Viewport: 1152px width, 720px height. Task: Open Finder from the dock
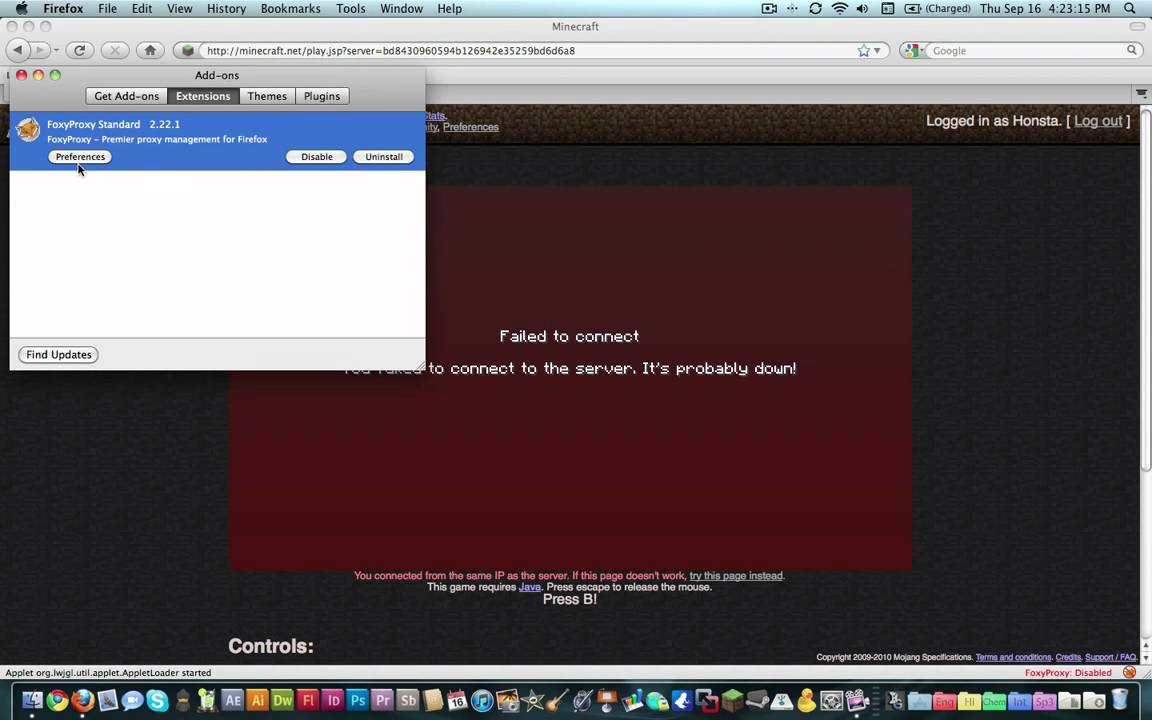click(x=32, y=700)
